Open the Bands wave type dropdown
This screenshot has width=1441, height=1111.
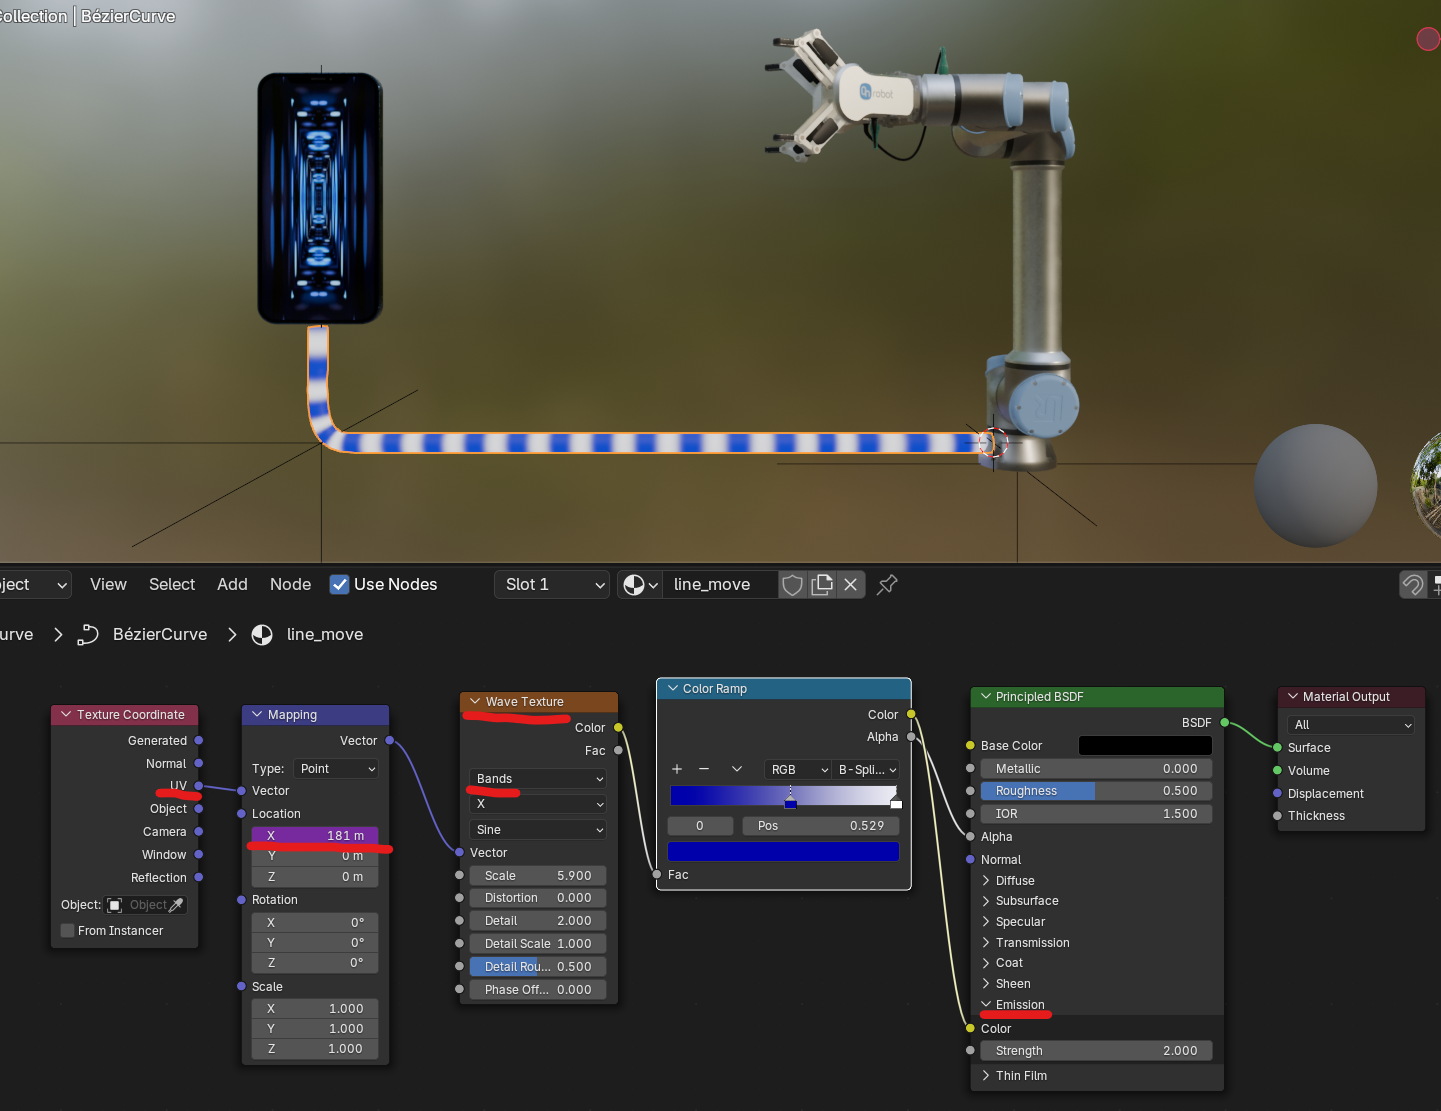point(539,779)
